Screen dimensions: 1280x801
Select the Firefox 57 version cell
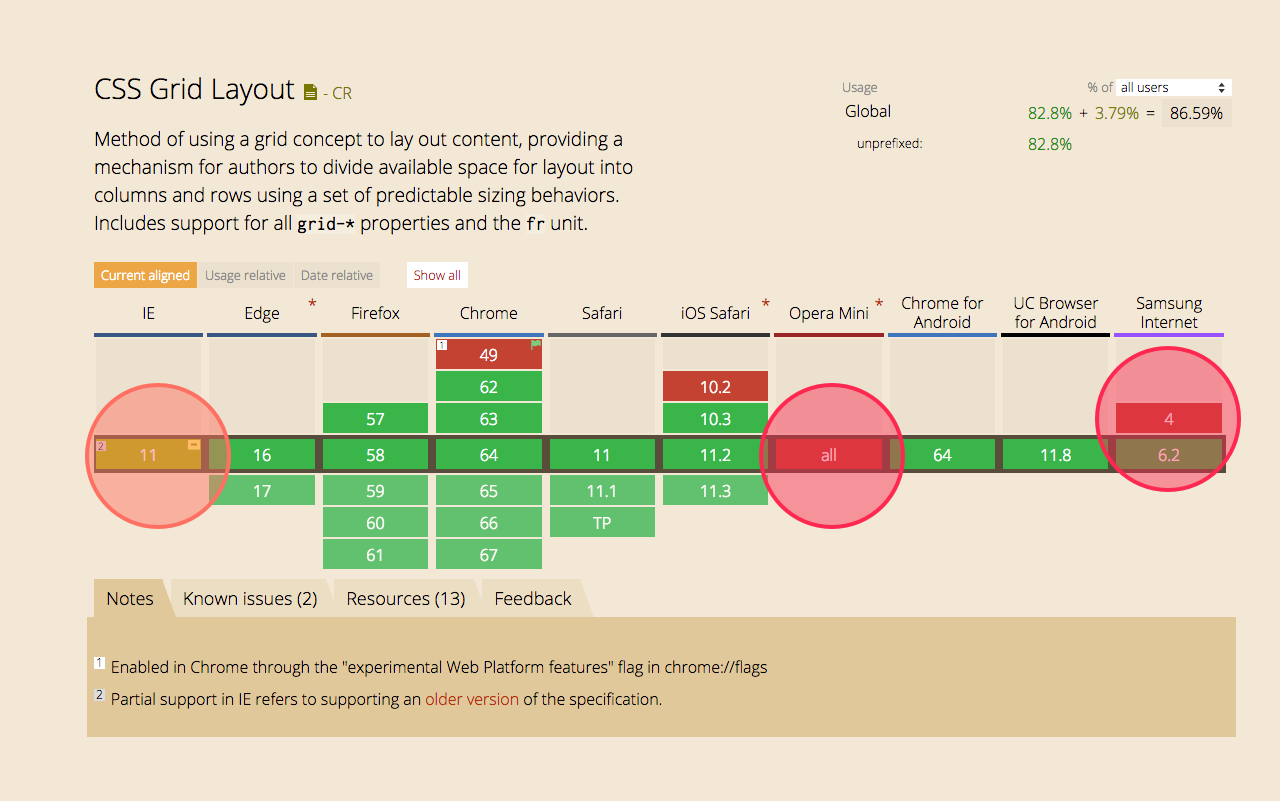[375, 419]
